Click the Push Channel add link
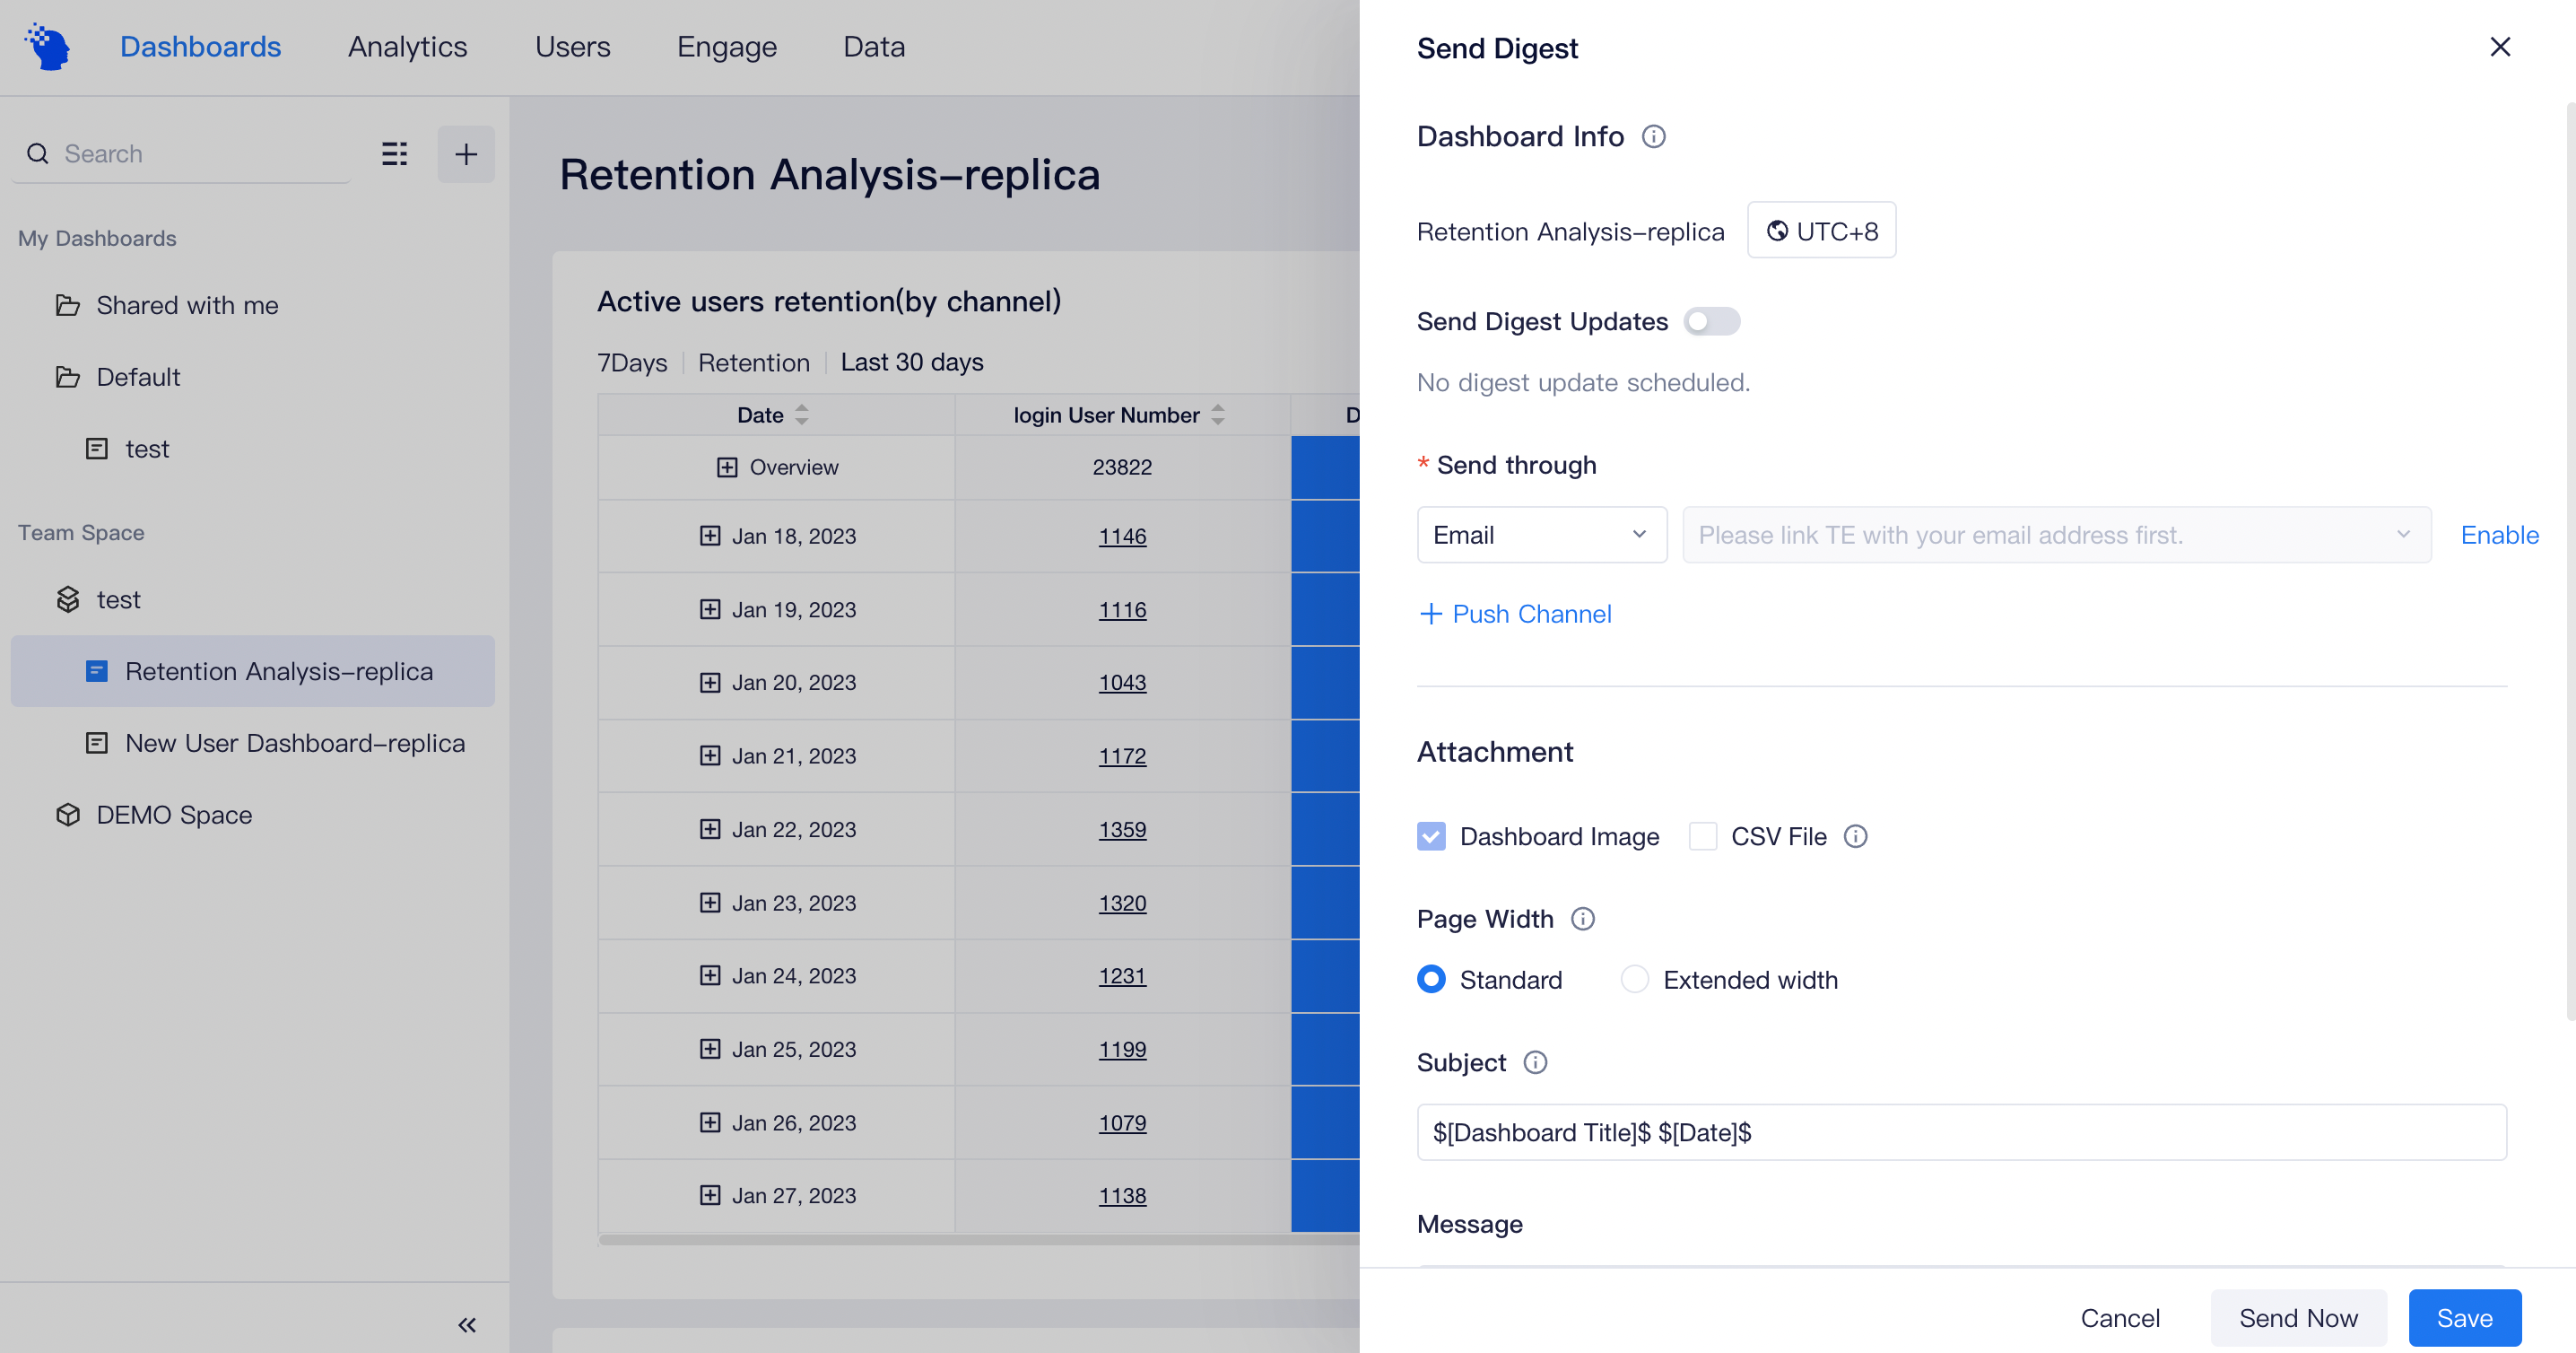This screenshot has width=2576, height=1353. pyautogui.click(x=1515, y=614)
